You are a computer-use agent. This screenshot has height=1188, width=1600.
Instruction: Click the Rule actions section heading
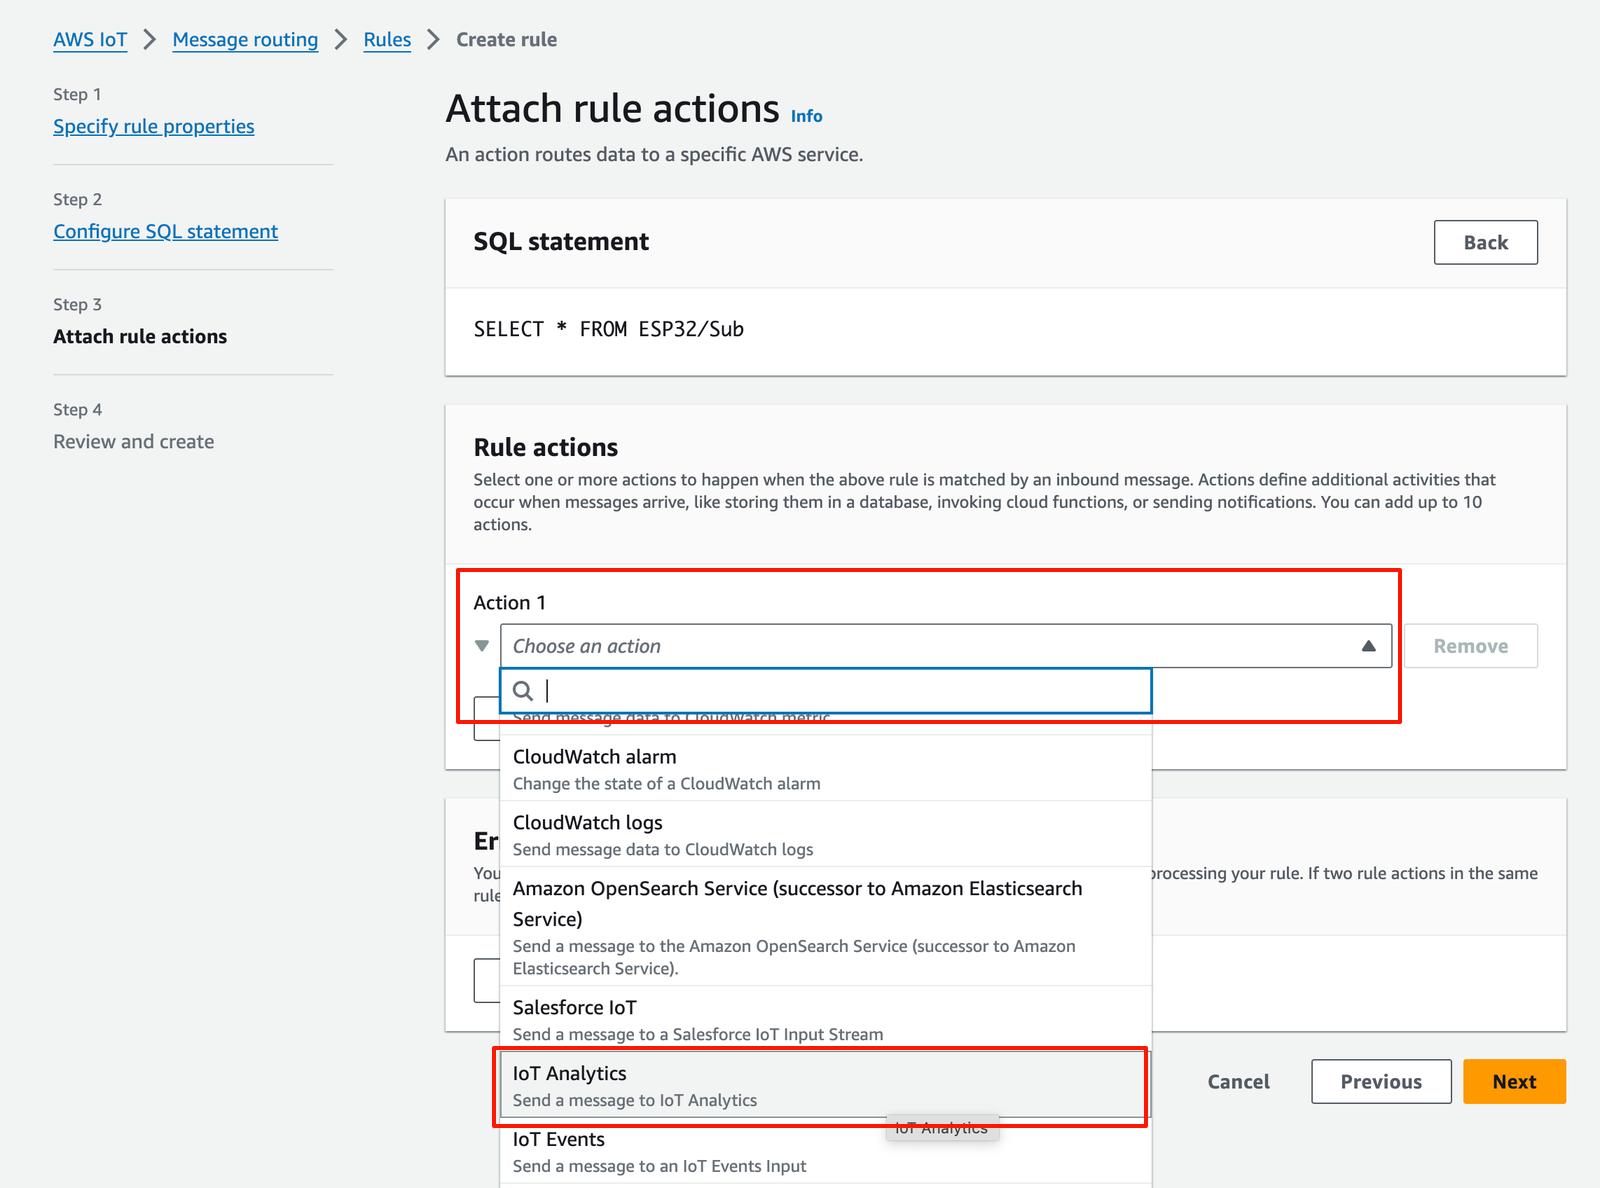[546, 447]
